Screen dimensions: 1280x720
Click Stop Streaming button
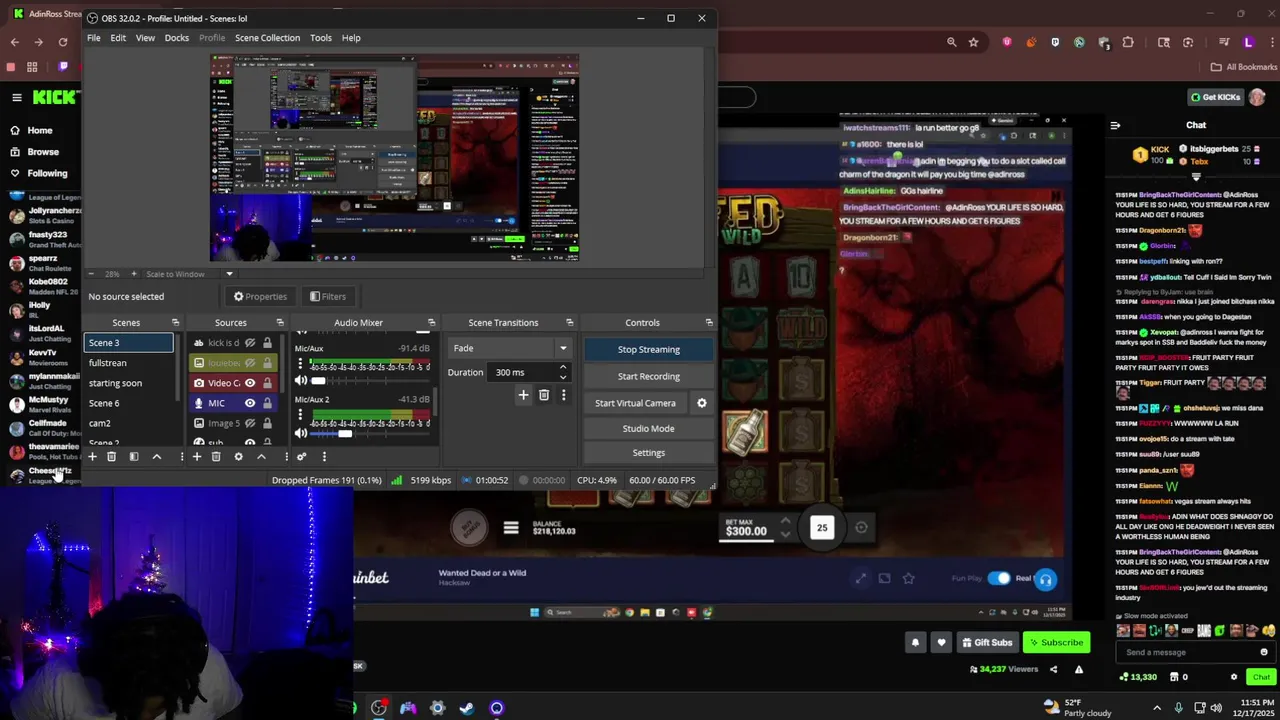648,349
